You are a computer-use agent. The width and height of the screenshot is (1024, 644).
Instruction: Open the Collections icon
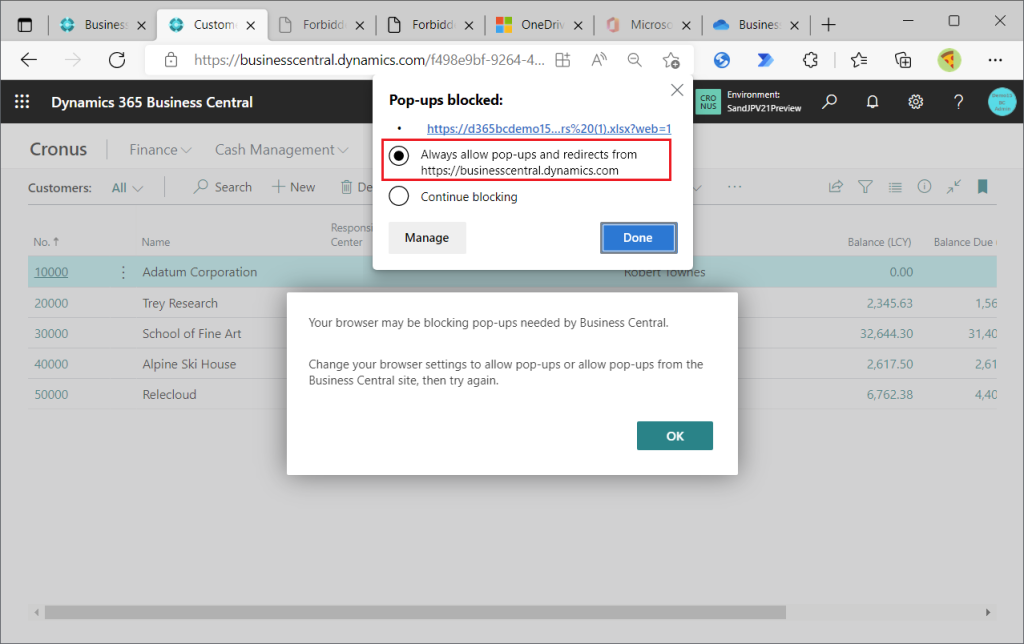(x=903, y=60)
